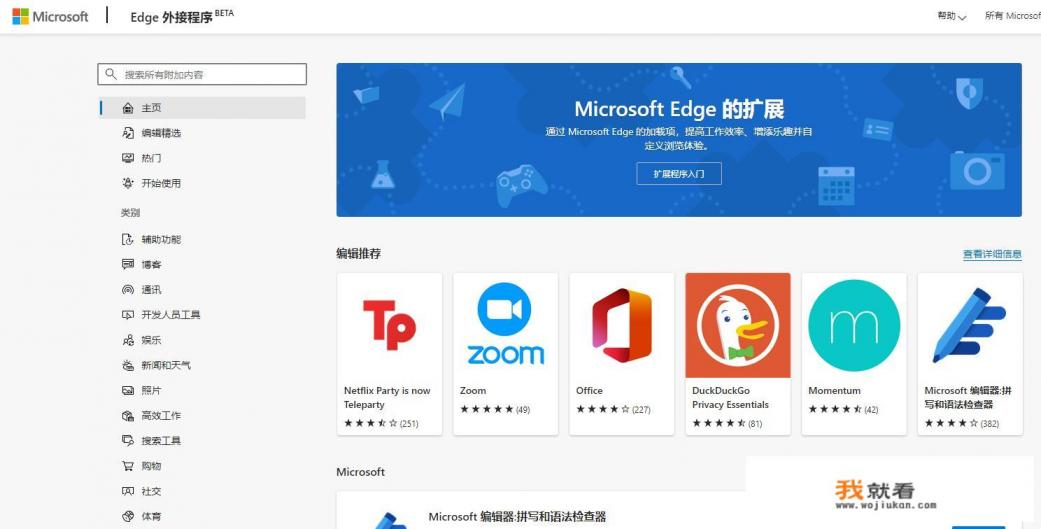Click the search all add-ons field
Image resolution: width=1041 pixels, height=529 pixels.
[x=202, y=74]
